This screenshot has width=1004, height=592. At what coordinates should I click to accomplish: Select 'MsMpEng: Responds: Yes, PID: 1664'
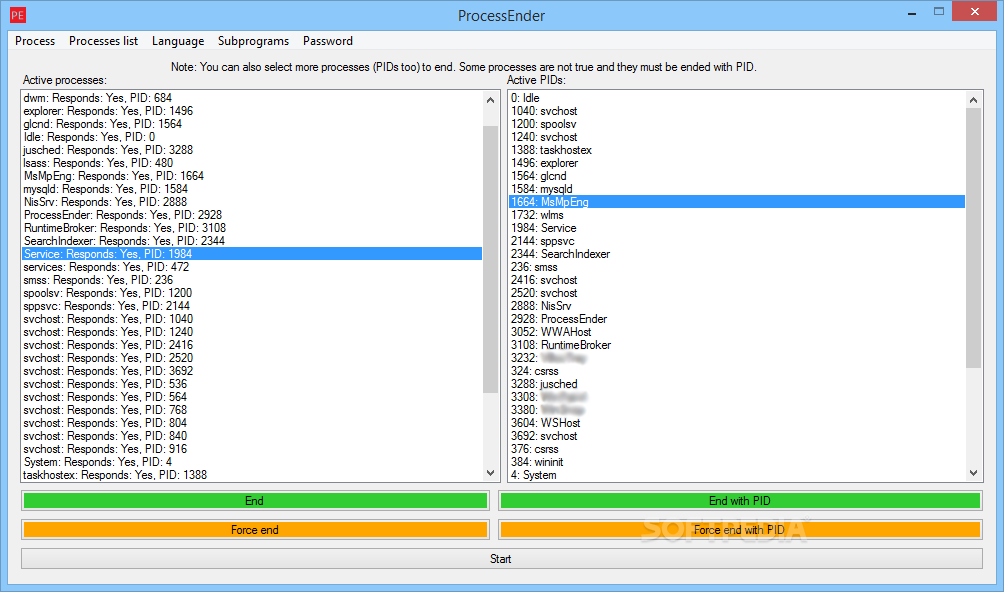tap(252, 176)
